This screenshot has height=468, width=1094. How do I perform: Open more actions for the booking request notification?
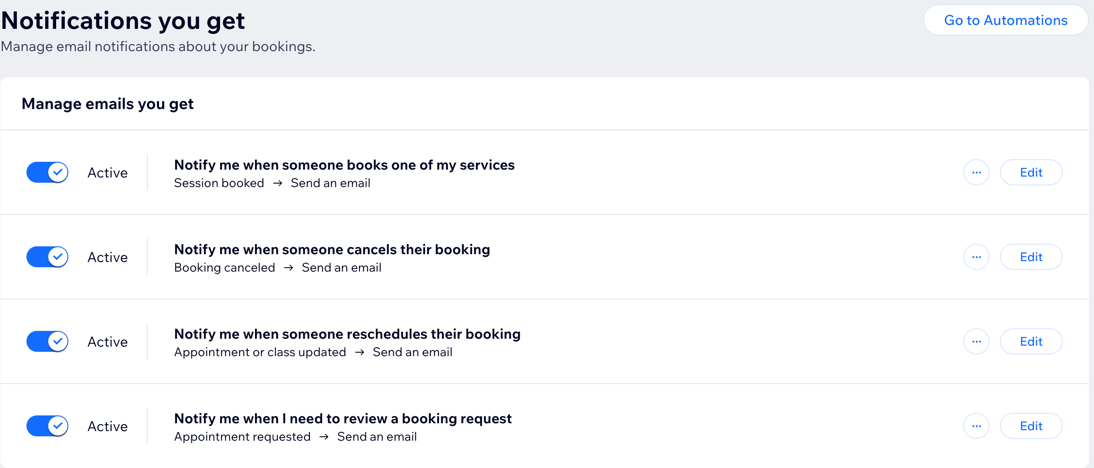point(976,426)
